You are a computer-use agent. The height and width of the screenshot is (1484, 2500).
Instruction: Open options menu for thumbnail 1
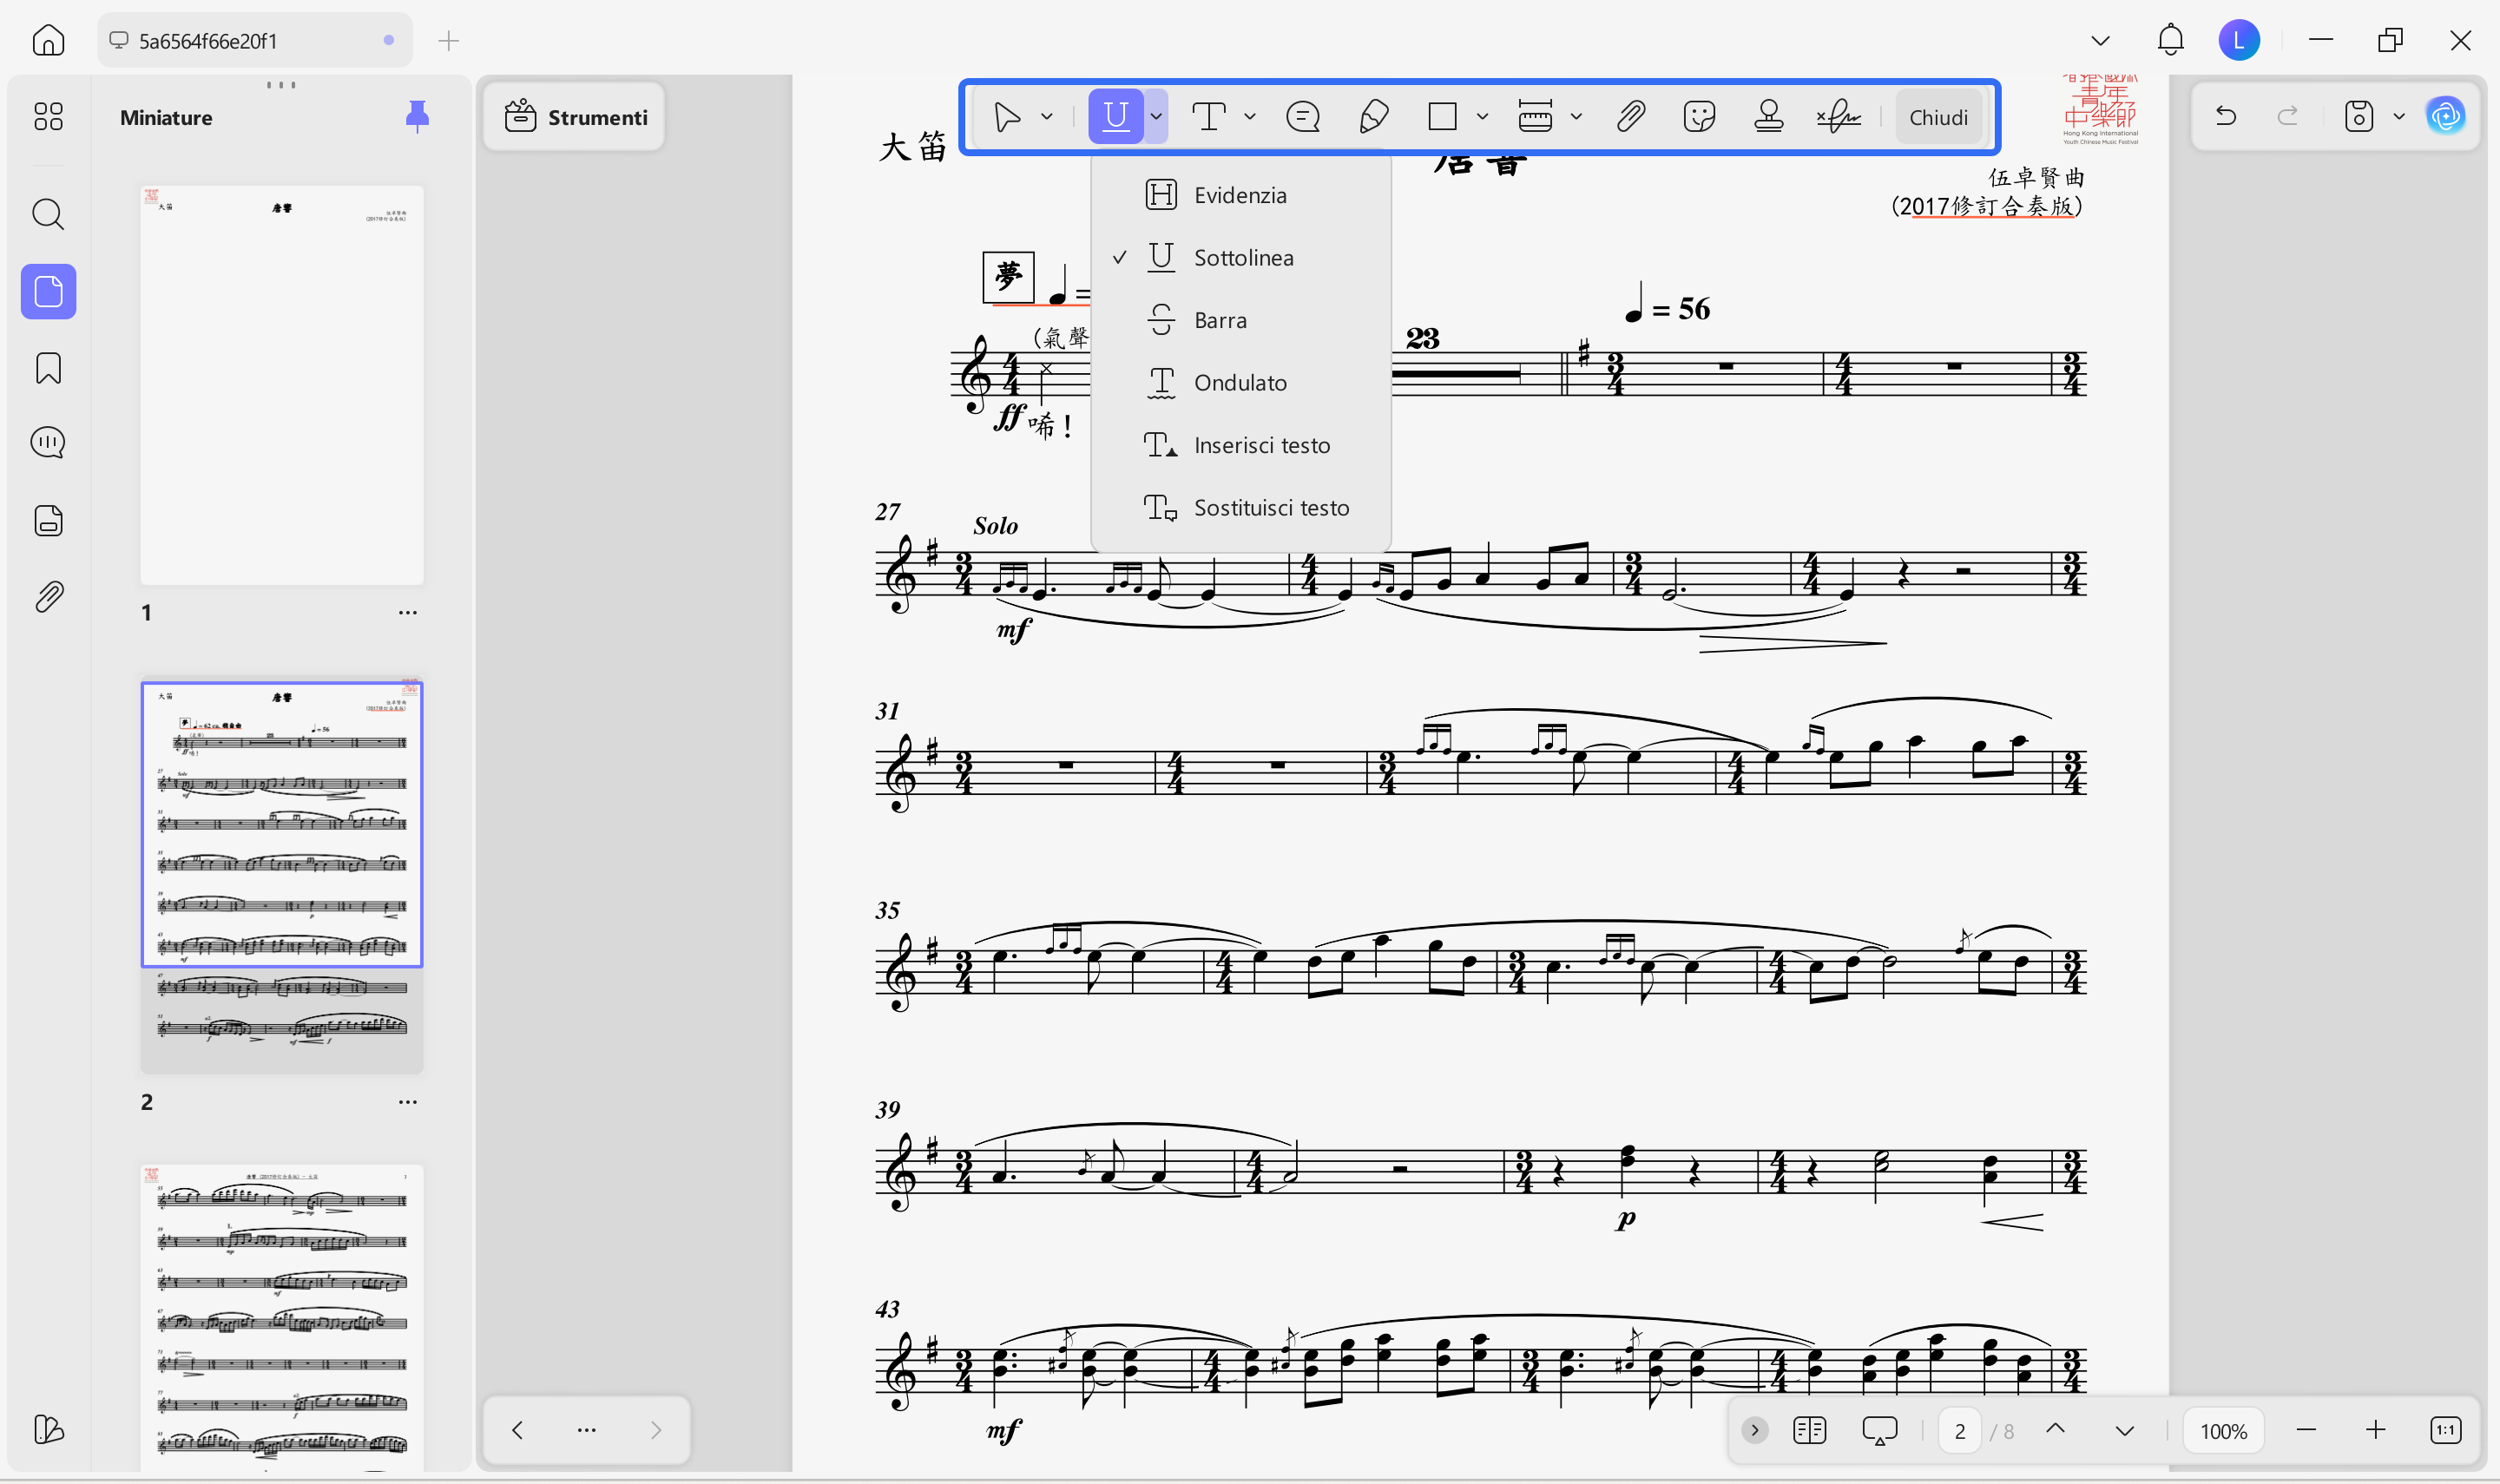coord(407,612)
